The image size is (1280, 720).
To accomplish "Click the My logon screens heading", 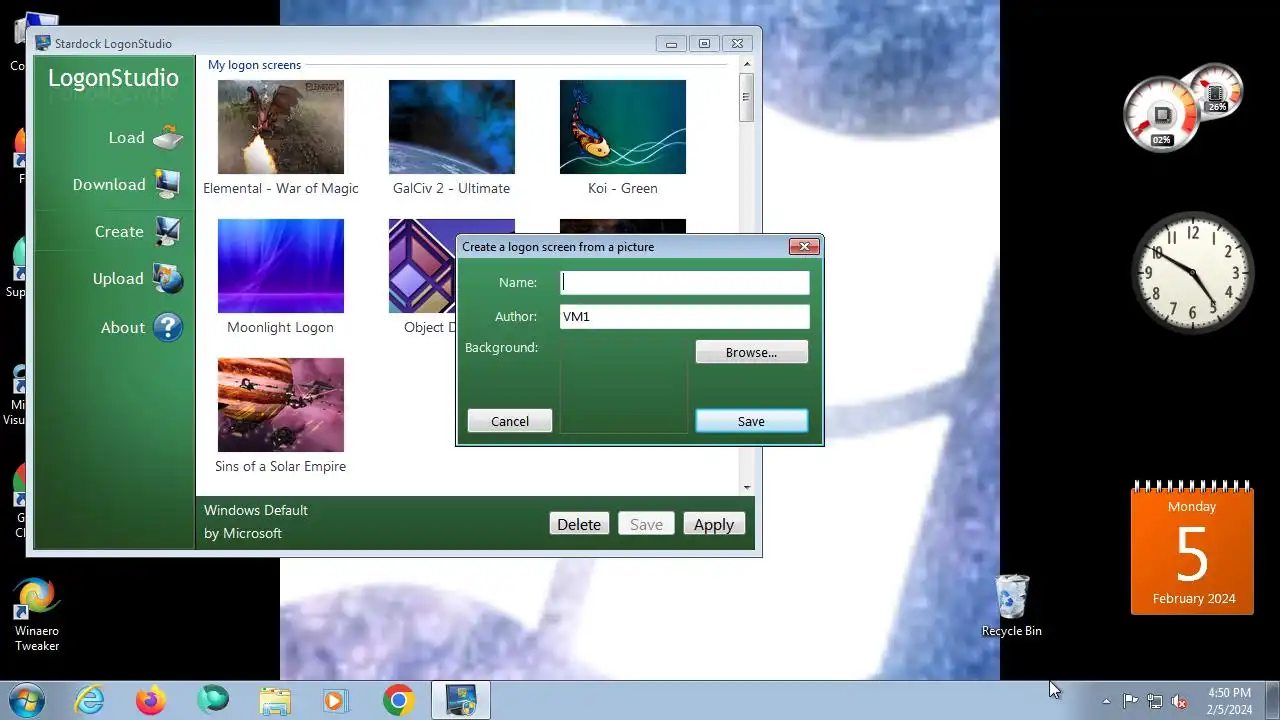I will (254, 65).
